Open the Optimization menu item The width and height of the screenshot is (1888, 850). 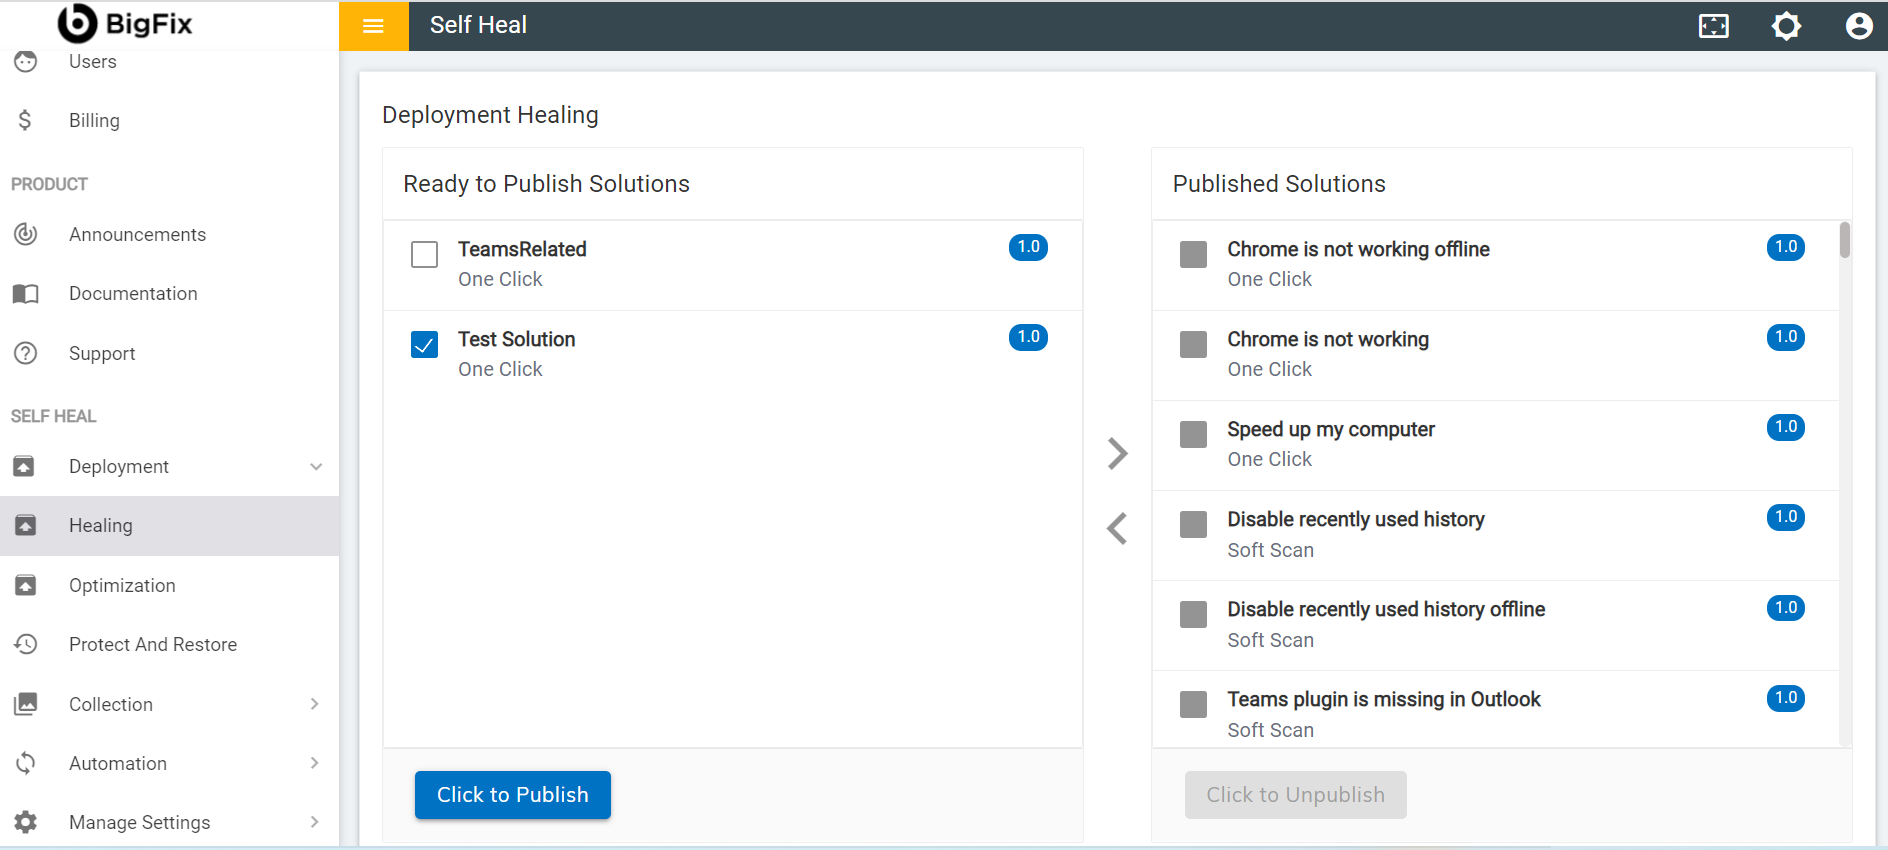122,586
